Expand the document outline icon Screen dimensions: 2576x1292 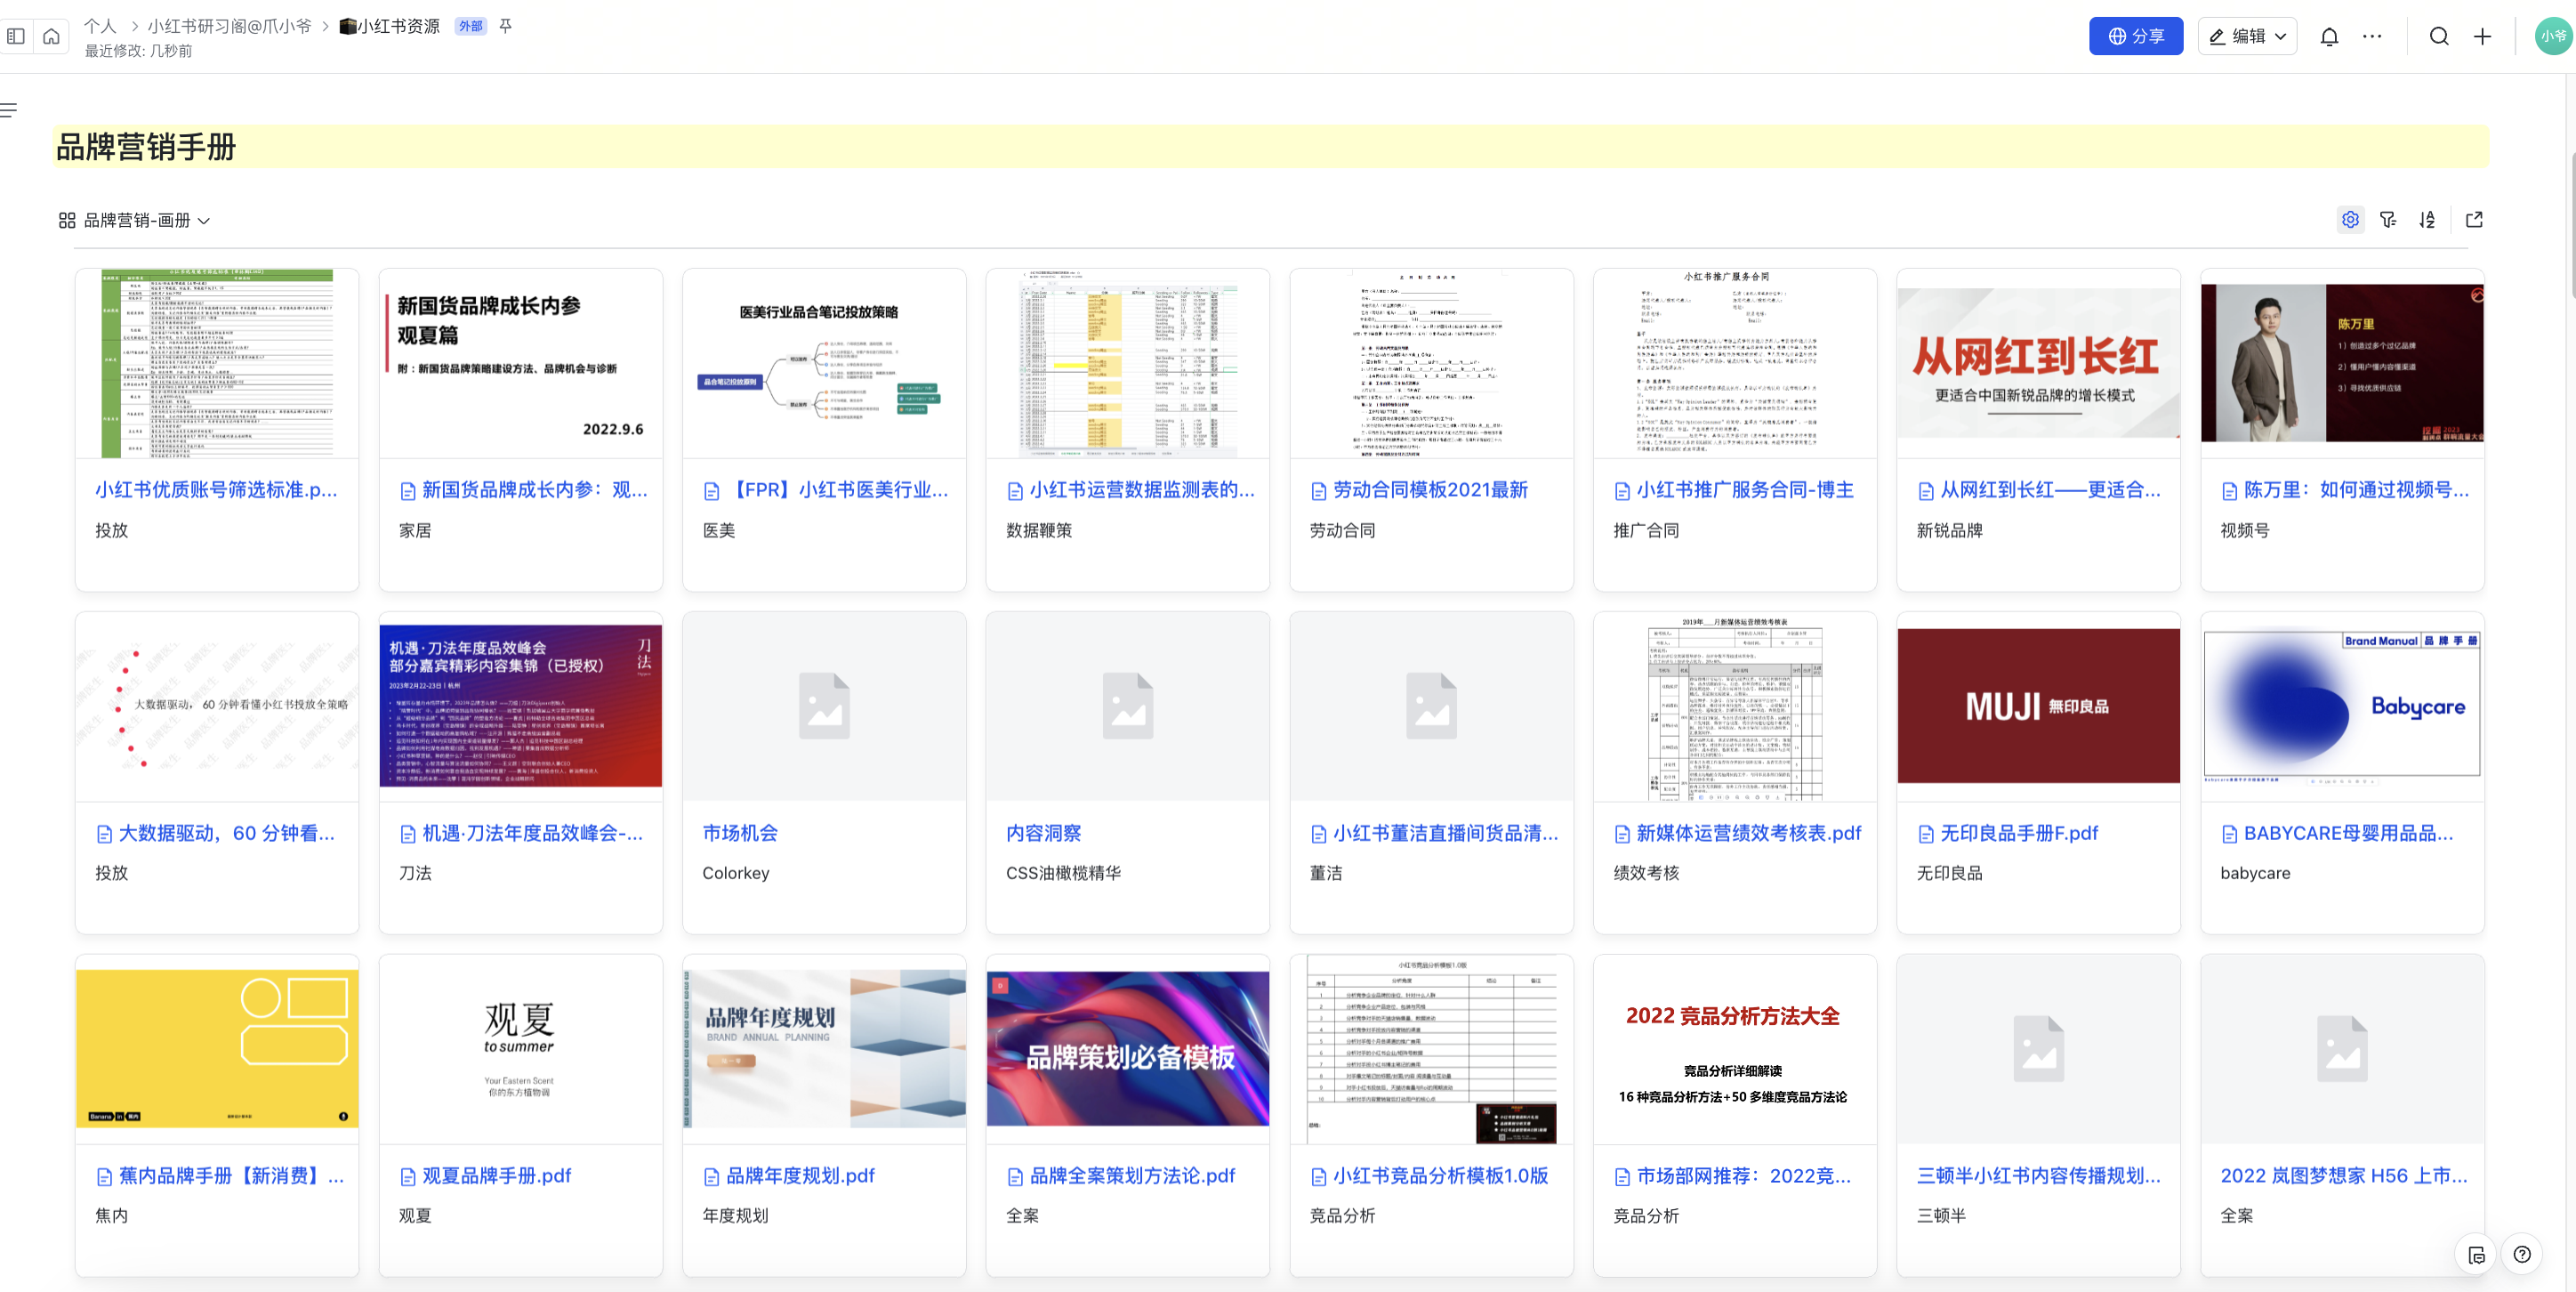click(x=9, y=110)
